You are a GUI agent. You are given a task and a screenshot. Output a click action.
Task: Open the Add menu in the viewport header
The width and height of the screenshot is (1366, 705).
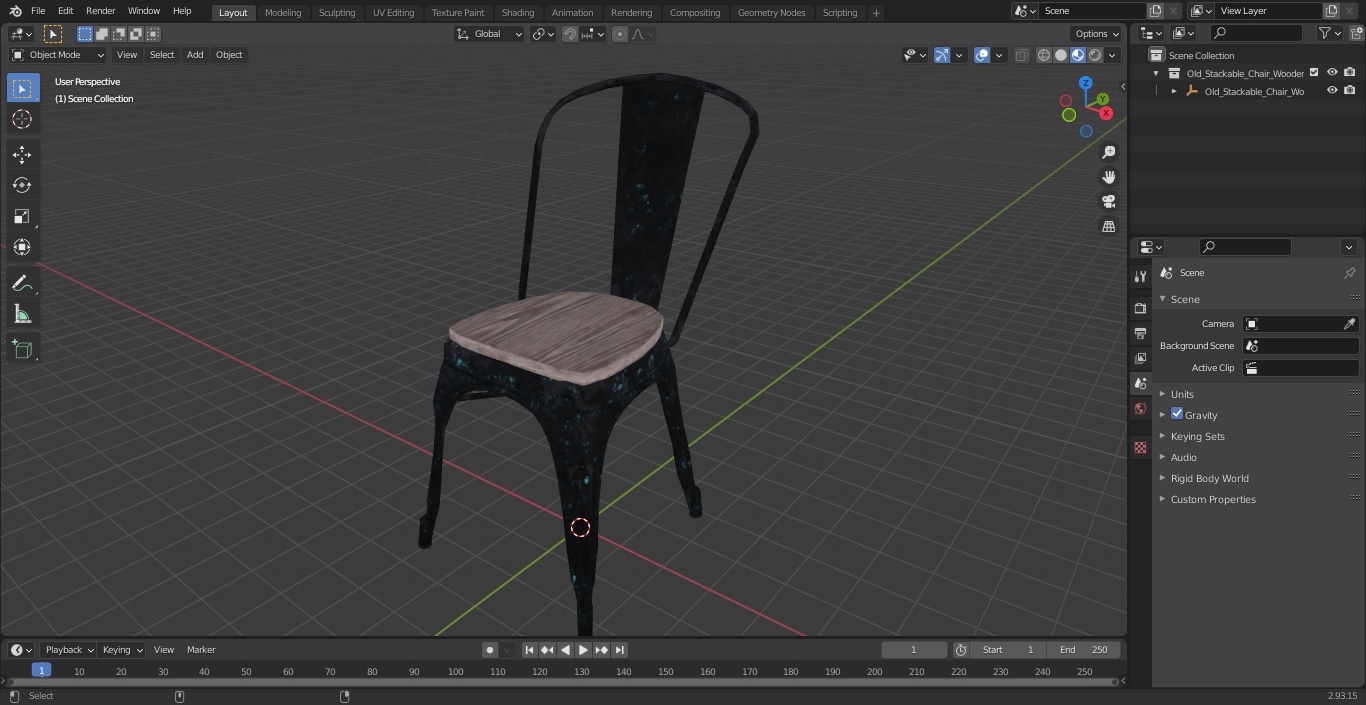(x=195, y=55)
